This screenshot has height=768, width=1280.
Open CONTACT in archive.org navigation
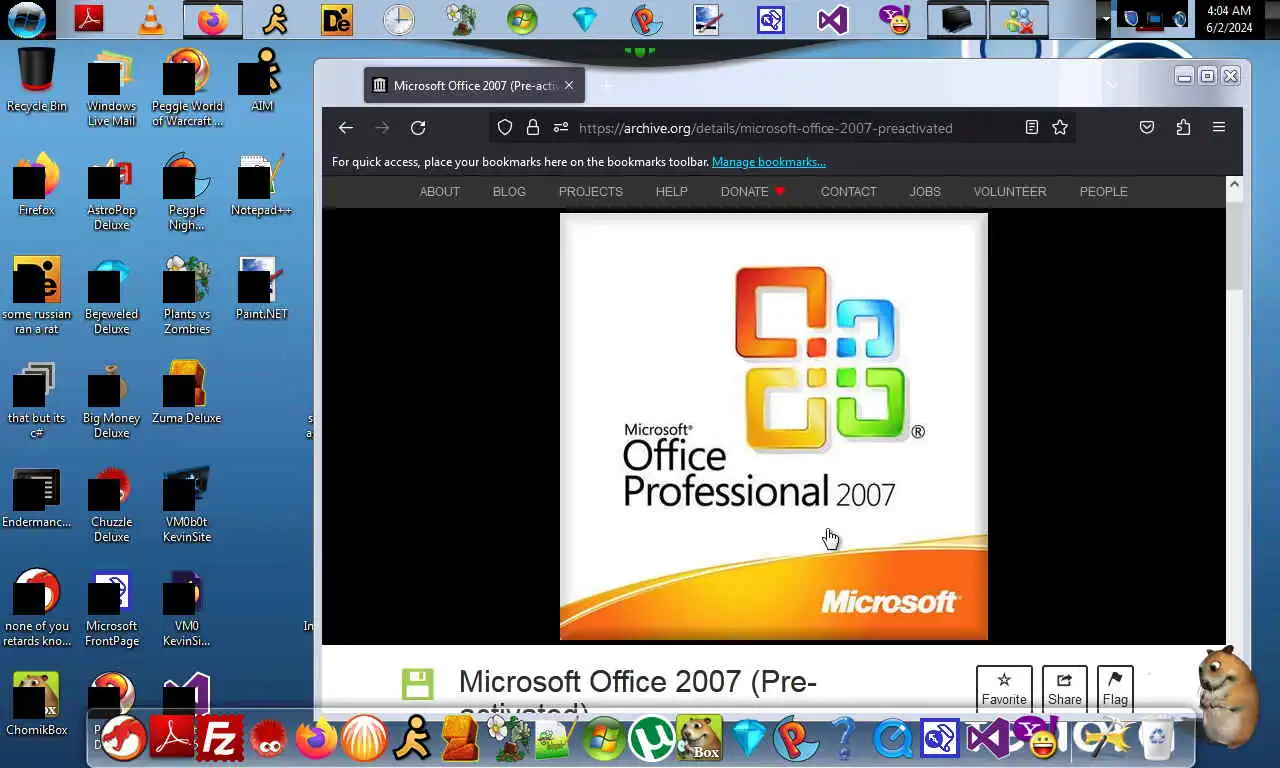click(849, 192)
